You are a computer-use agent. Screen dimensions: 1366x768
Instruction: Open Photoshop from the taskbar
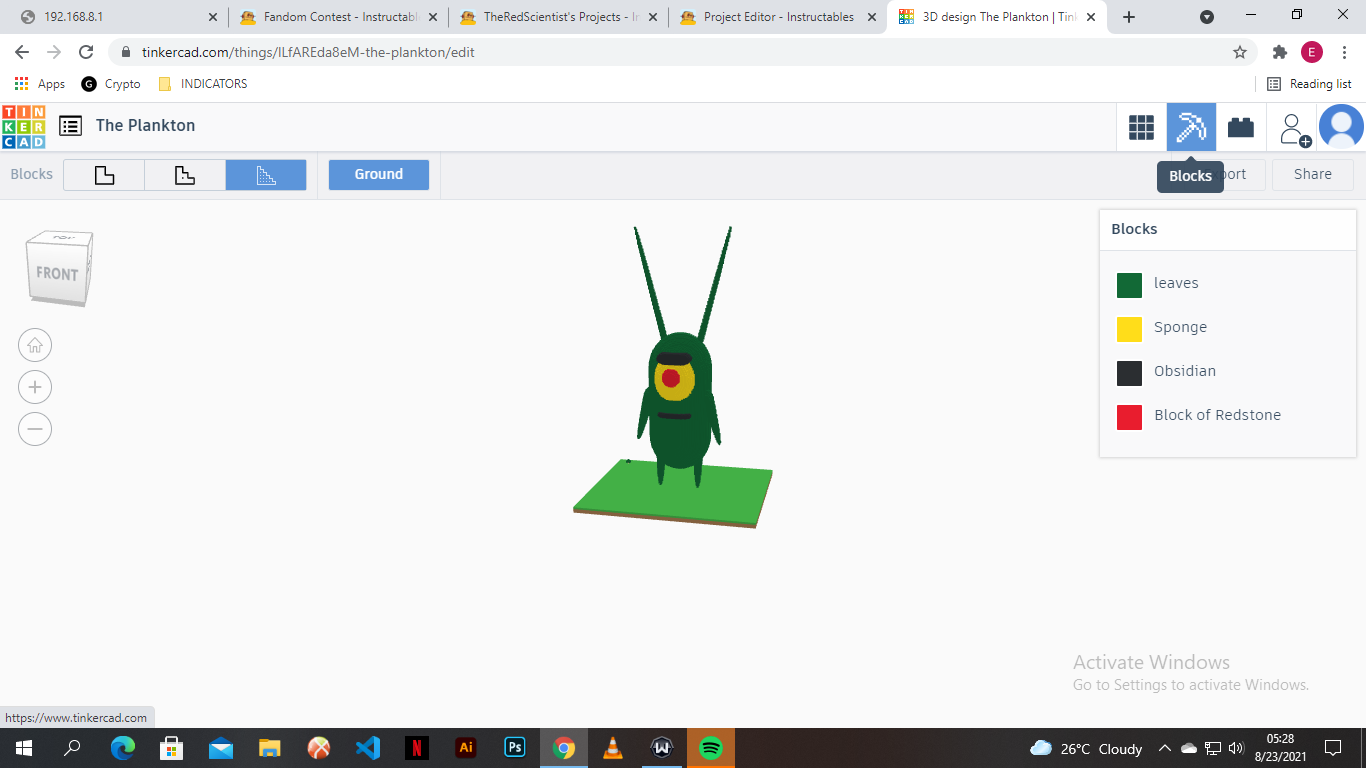(x=514, y=748)
